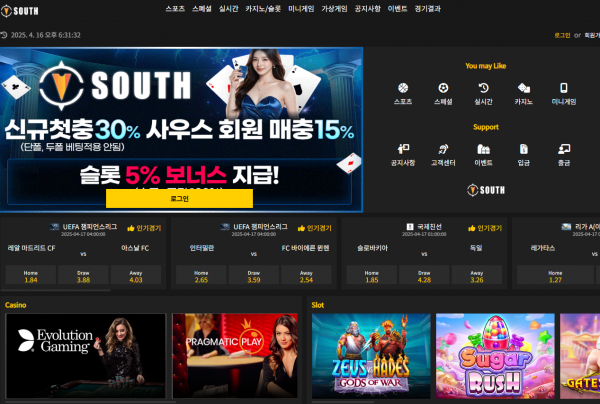Open 이벤트 gift icon under Support
600x404 pixels.
point(483,149)
